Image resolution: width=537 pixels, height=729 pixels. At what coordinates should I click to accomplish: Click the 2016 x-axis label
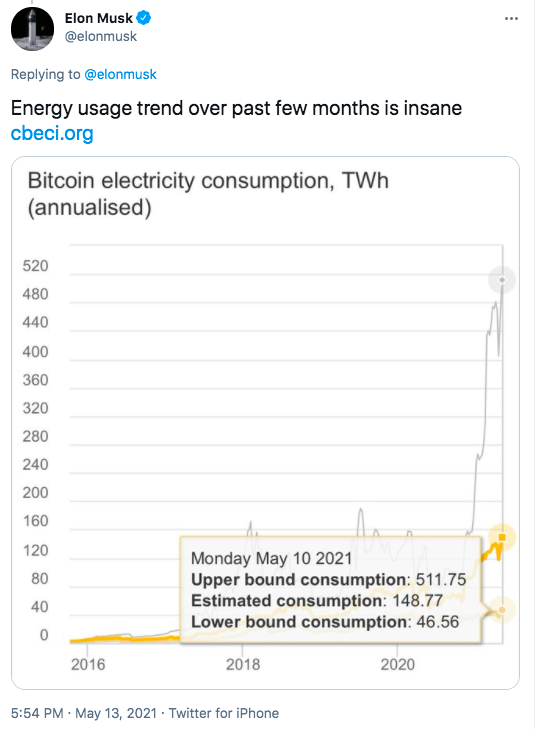(x=88, y=664)
